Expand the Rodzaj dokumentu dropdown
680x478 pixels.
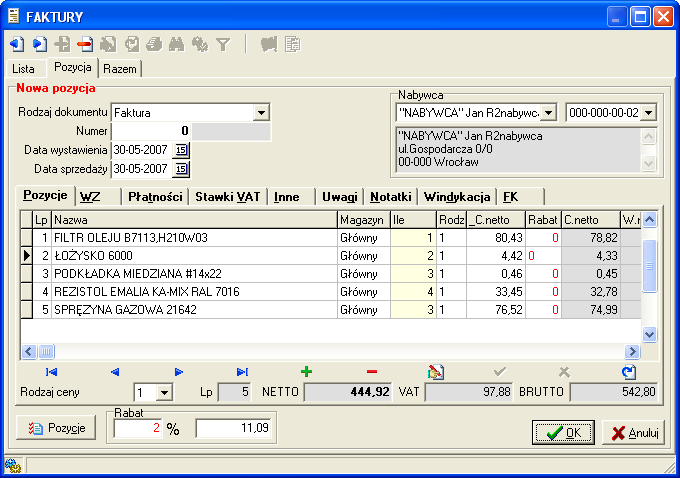[x=261, y=113]
